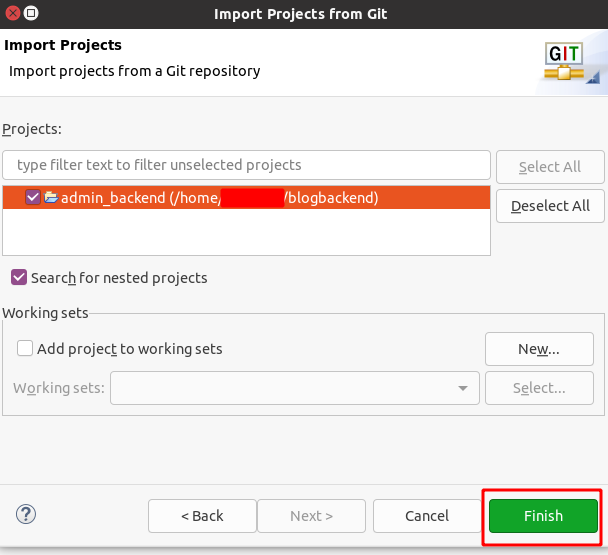
Task: Select the admin_backend project row
Action: 246,197
